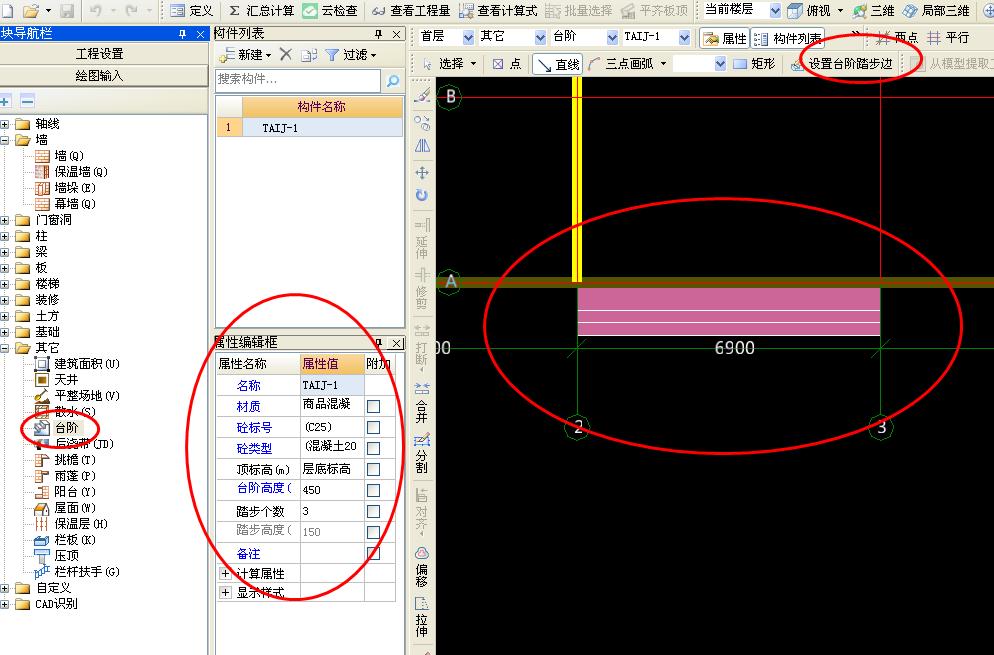Screen dimensions: 994x655
Task: Click the 建筑面积(U) tree icon
Action: (x=42, y=363)
